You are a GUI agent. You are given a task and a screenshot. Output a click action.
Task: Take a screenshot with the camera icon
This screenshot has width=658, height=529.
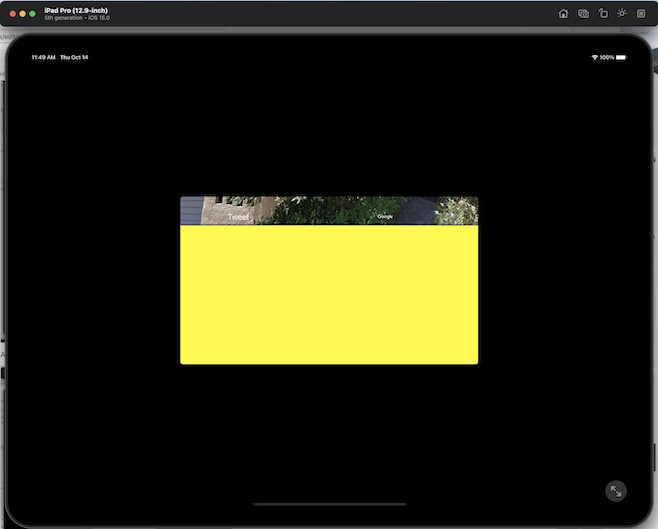coord(583,14)
